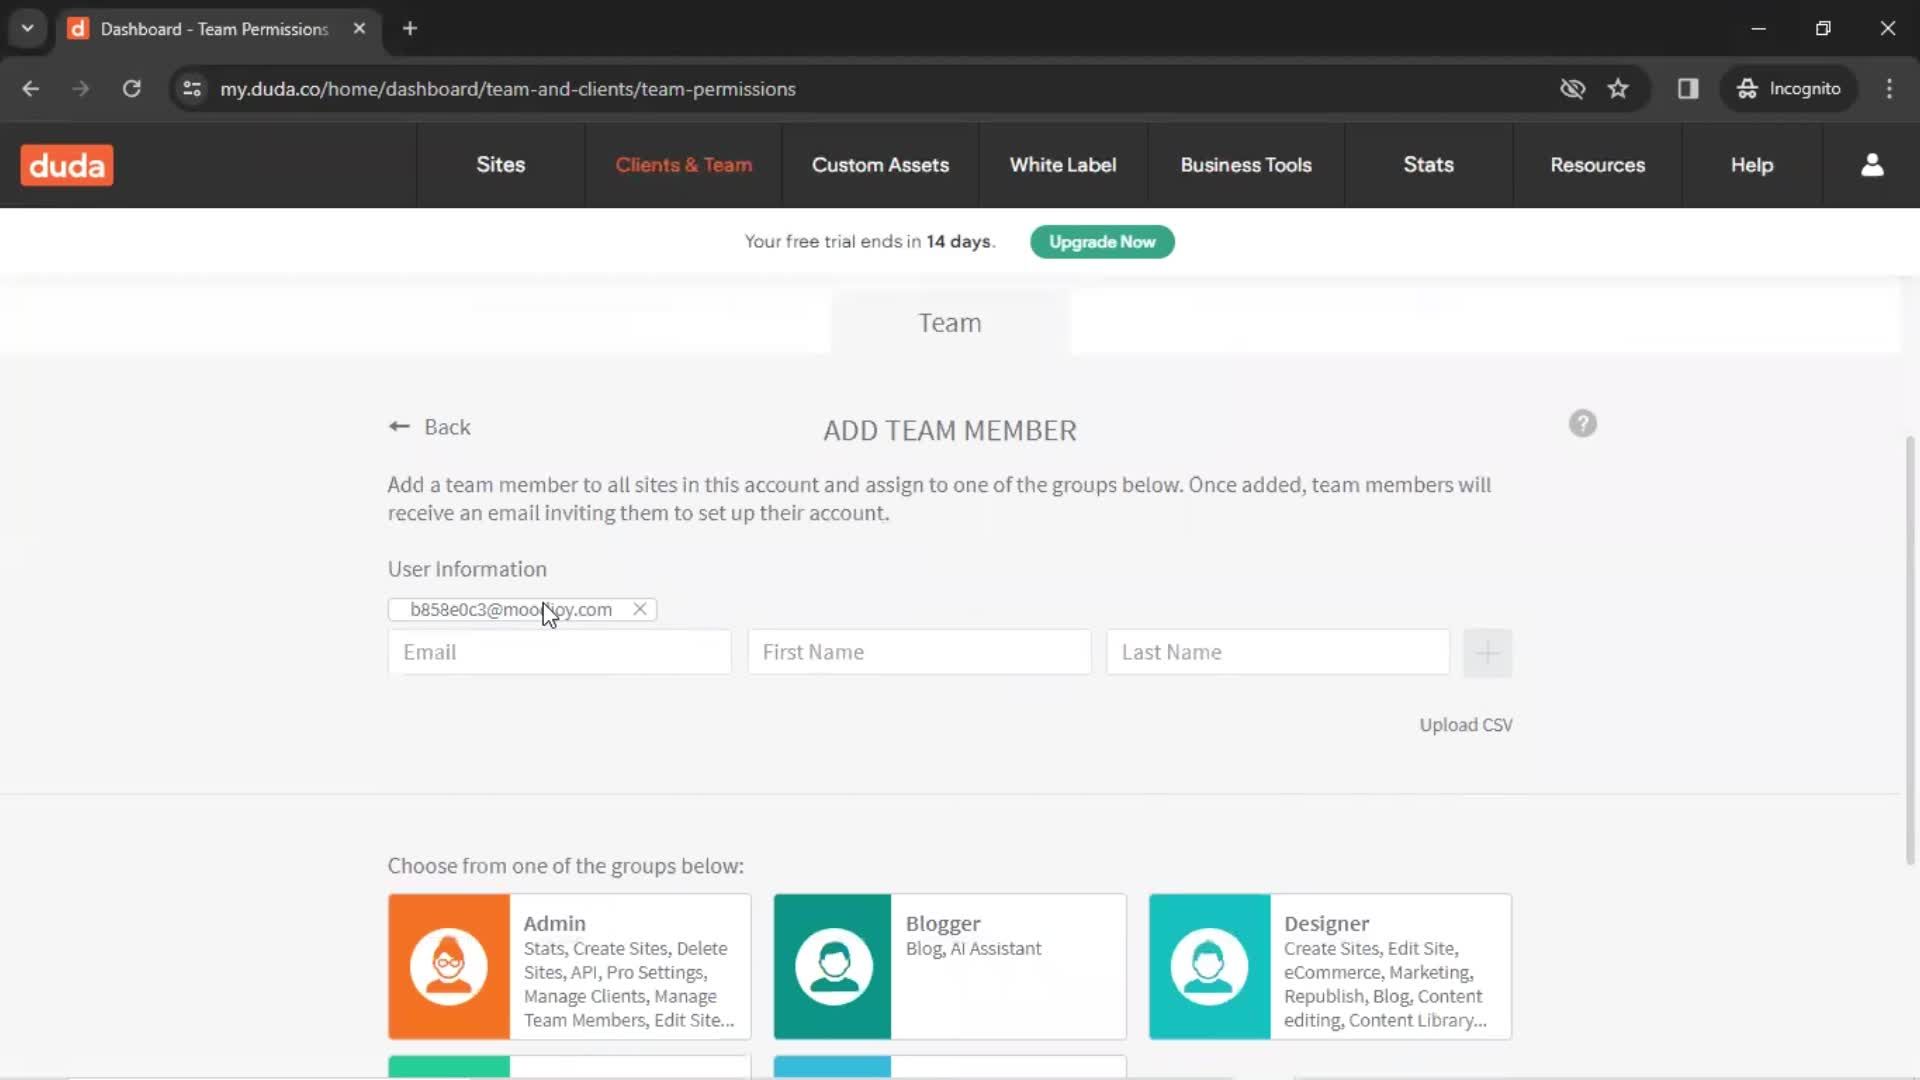Image resolution: width=1920 pixels, height=1080 pixels.
Task: Click the tracking protection eye icon
Action: 1572,89
